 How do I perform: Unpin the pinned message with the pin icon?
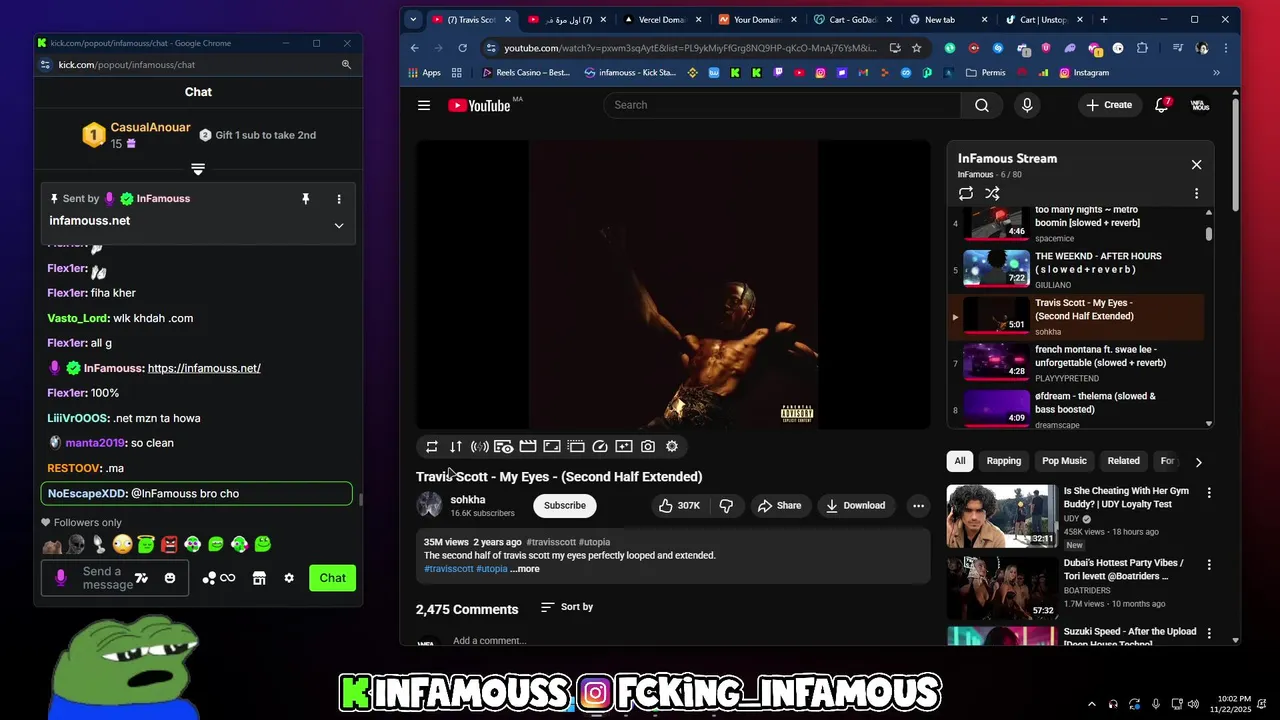point(306,199)
